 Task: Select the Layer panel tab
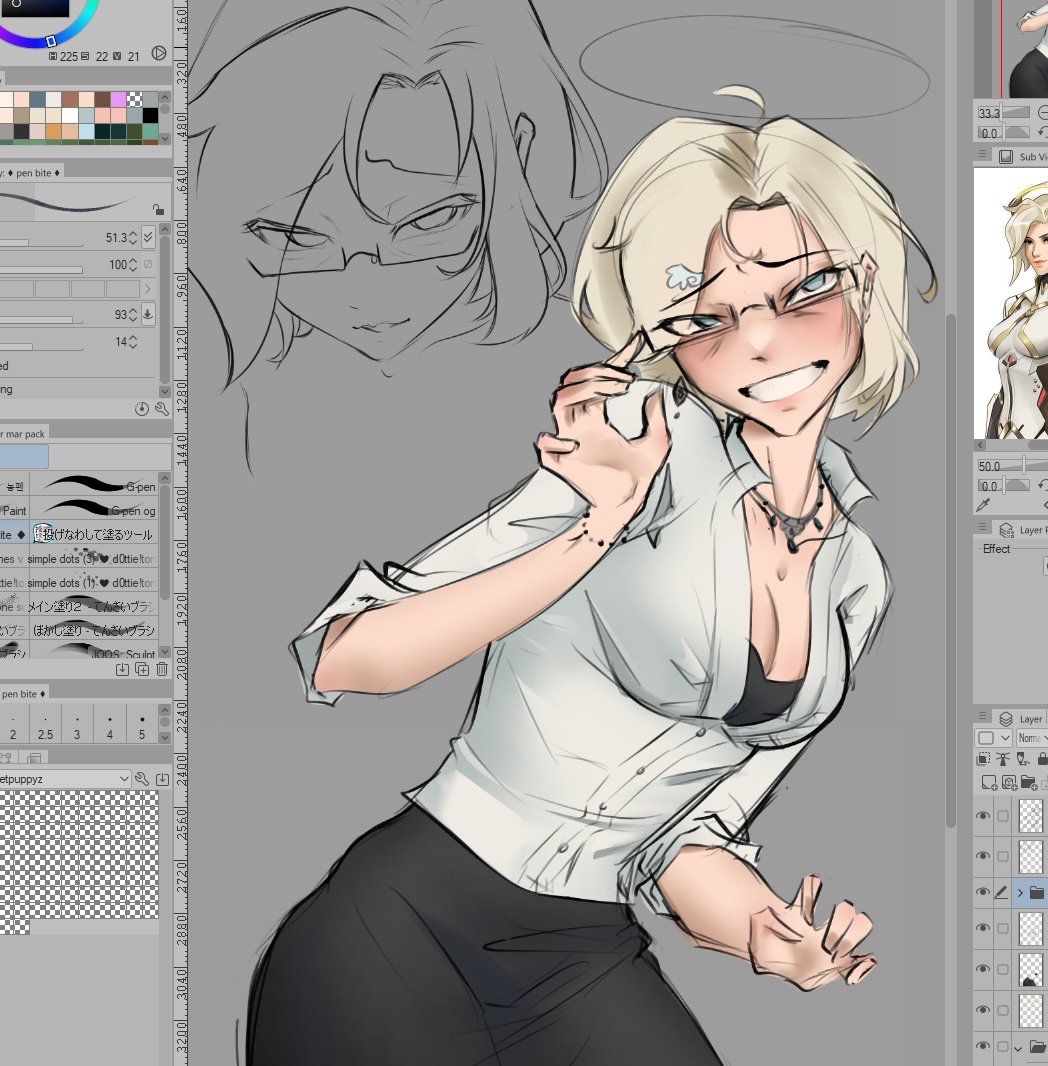tap(1021, 719)
